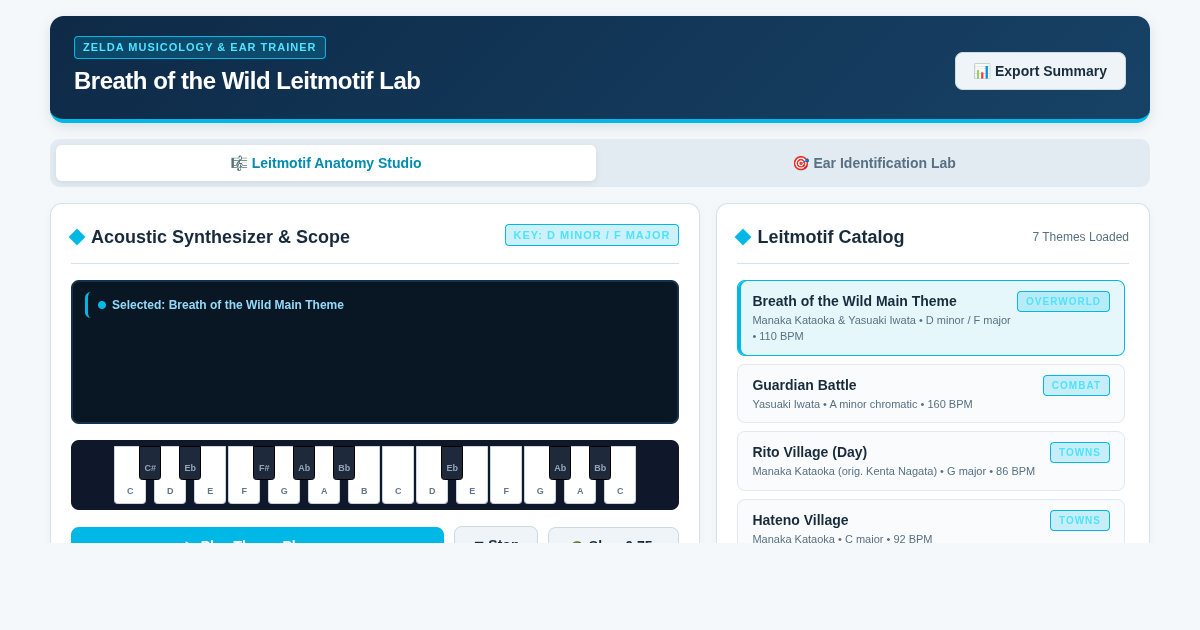Tap the upper-octave D white key
The image size is (1200, 630).
pos(432,490)
